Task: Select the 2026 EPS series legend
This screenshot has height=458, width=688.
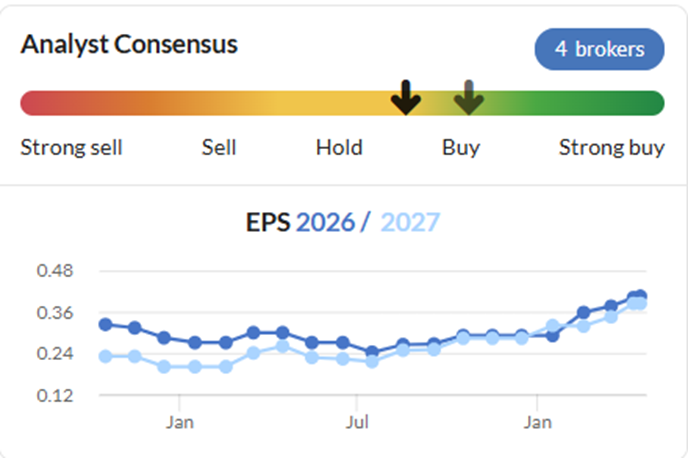Action: point(325,222)
